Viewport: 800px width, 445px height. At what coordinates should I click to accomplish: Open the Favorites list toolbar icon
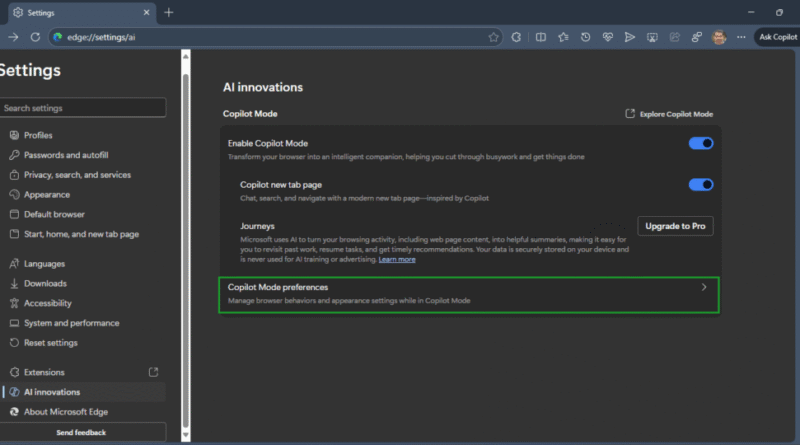click(x=563, y=37)
